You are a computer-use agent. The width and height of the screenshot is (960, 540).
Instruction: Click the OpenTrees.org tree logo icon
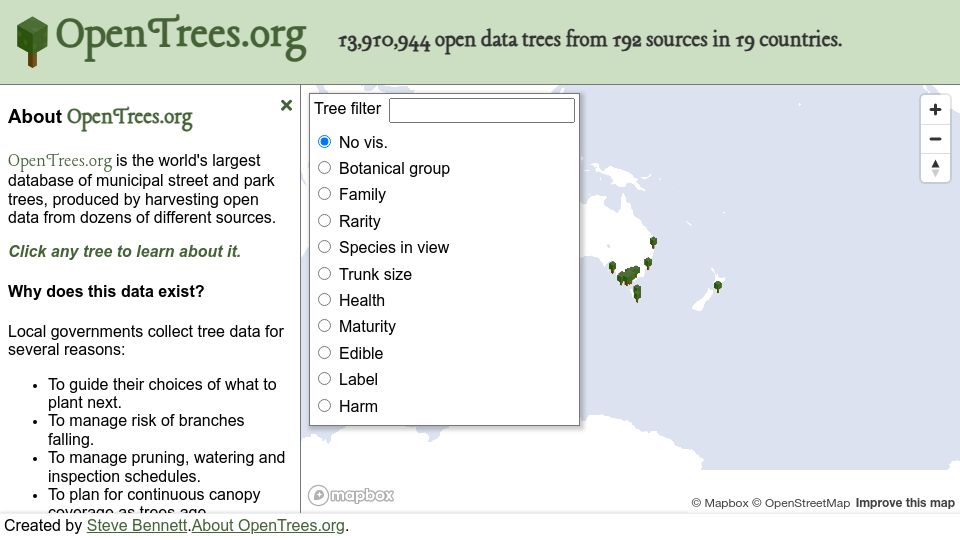coord(32,42)
